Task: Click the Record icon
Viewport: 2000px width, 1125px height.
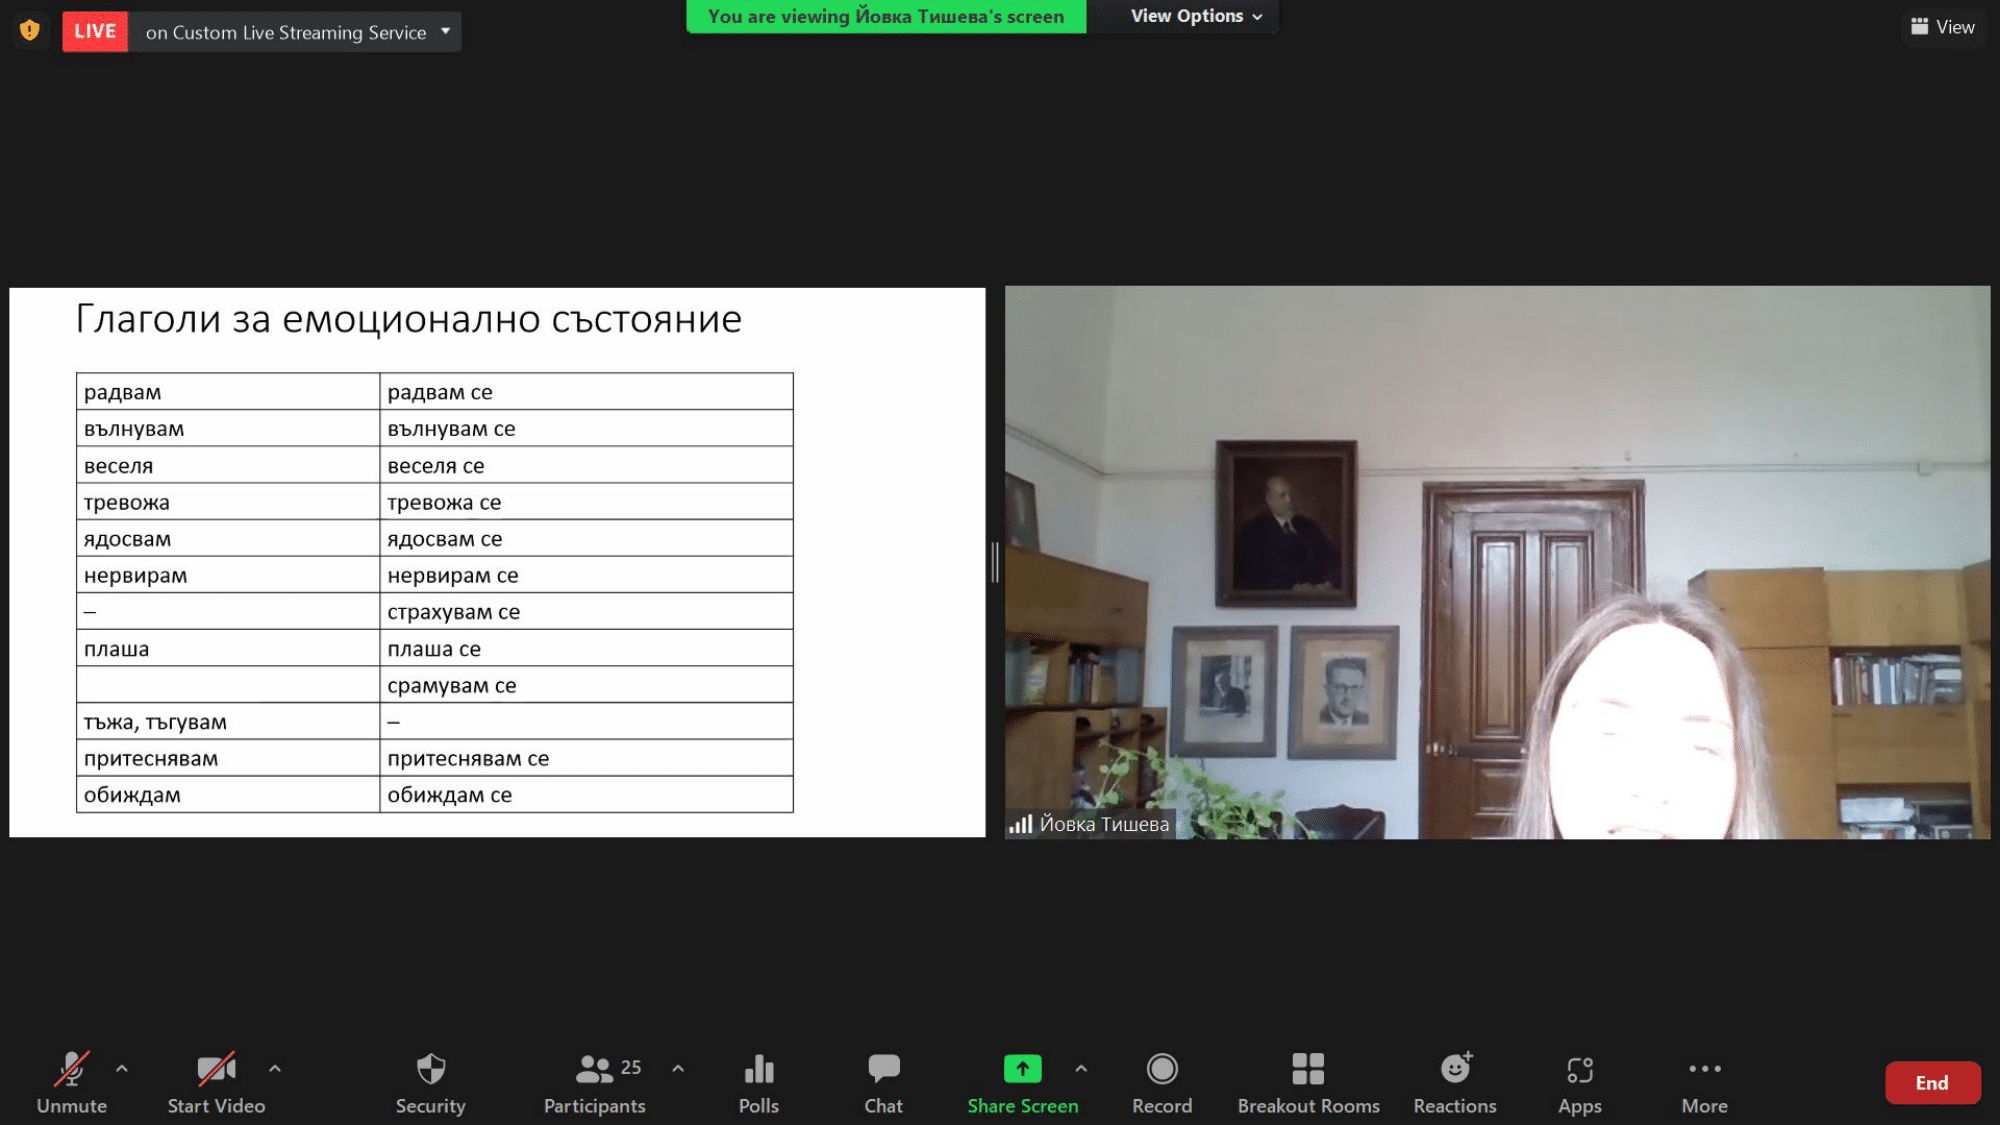Action: [x=1161, y=1070]
